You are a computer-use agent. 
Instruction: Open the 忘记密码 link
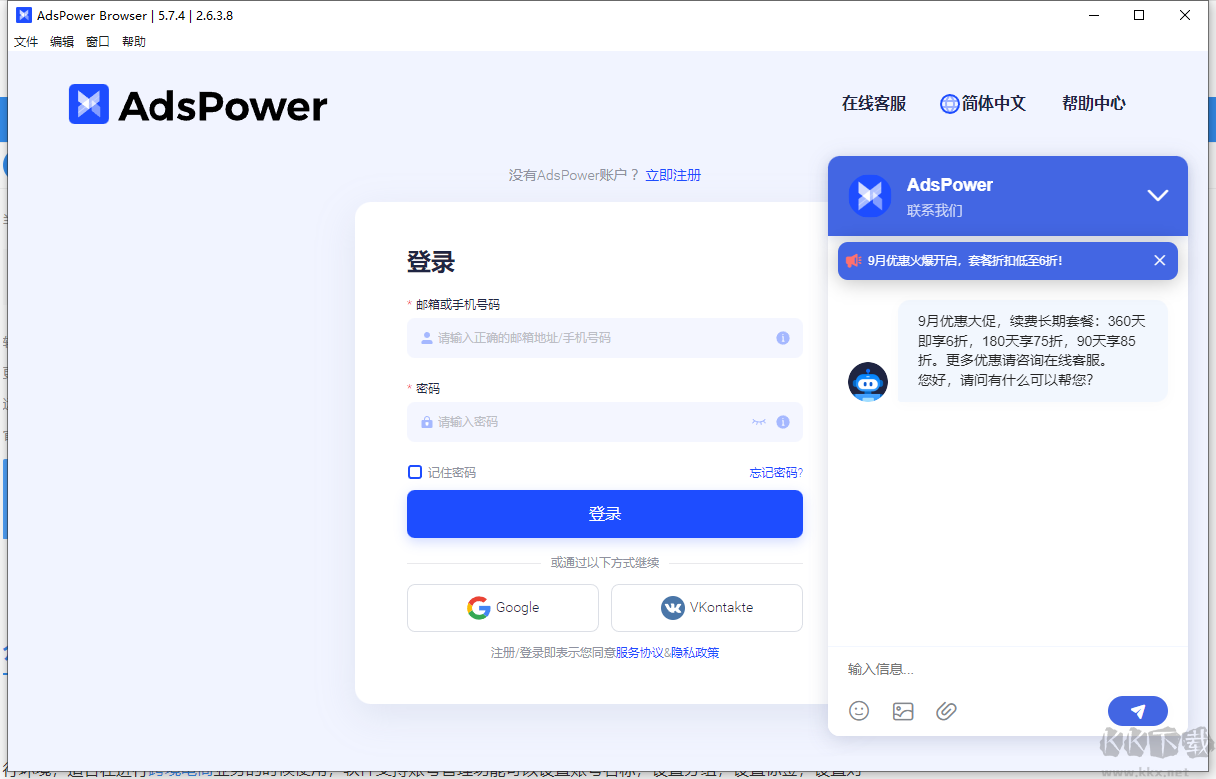775,471
